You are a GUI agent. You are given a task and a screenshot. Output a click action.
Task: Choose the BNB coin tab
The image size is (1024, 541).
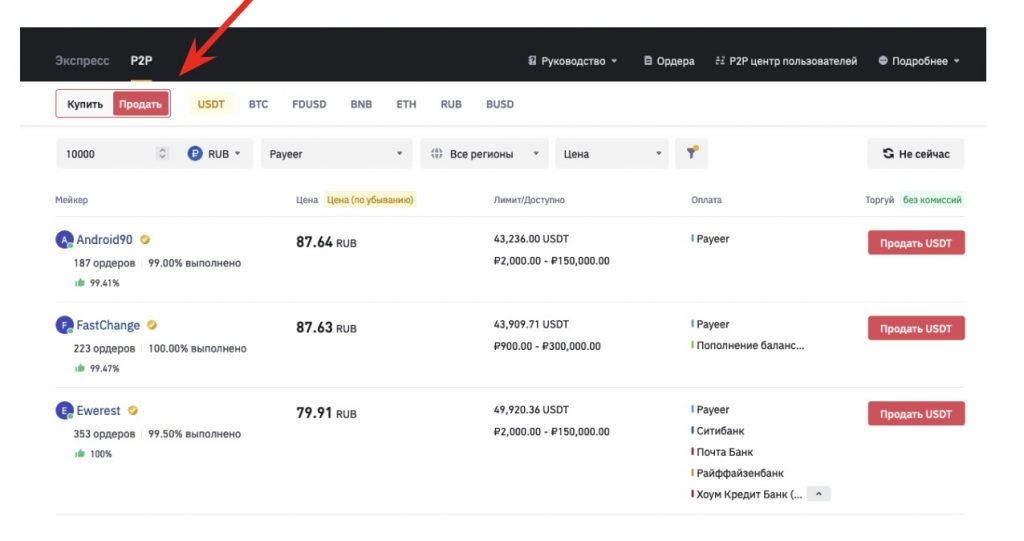[x=361, y=104]
